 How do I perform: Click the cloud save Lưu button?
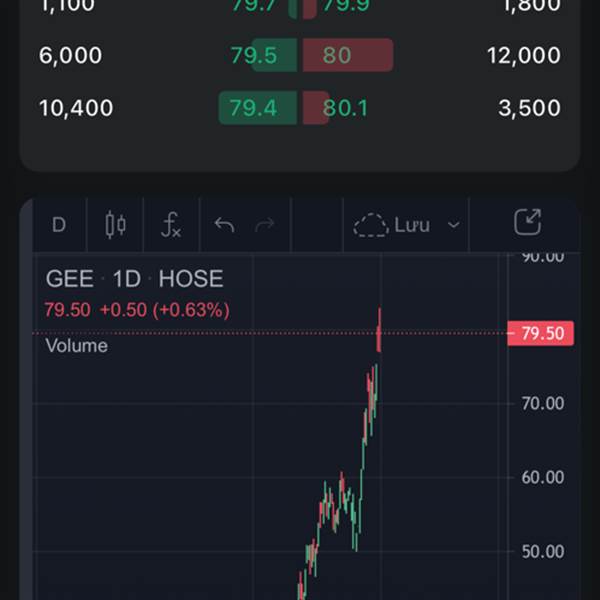coord(391,225)
